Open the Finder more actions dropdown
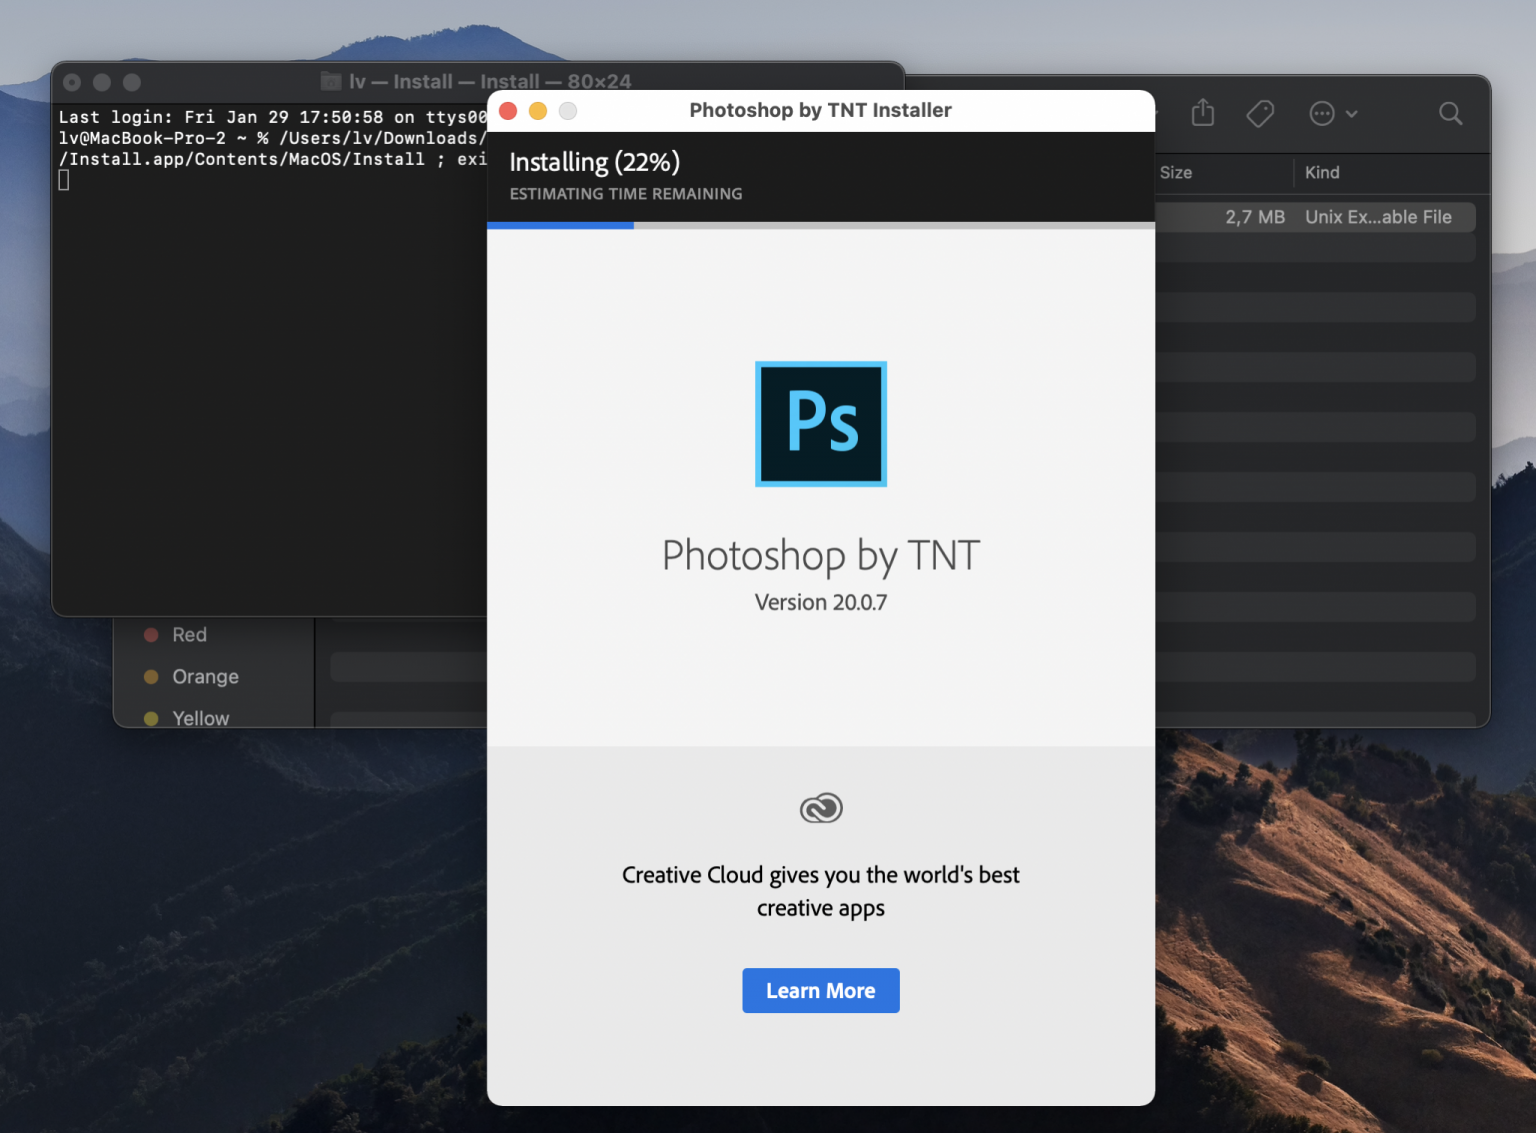Image resolution: width=1536 pixels, height=1133 pixels. point(1334,113)
